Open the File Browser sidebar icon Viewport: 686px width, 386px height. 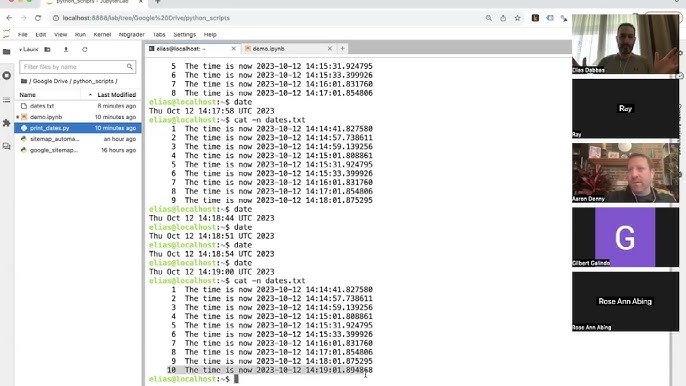coord(7,52)
